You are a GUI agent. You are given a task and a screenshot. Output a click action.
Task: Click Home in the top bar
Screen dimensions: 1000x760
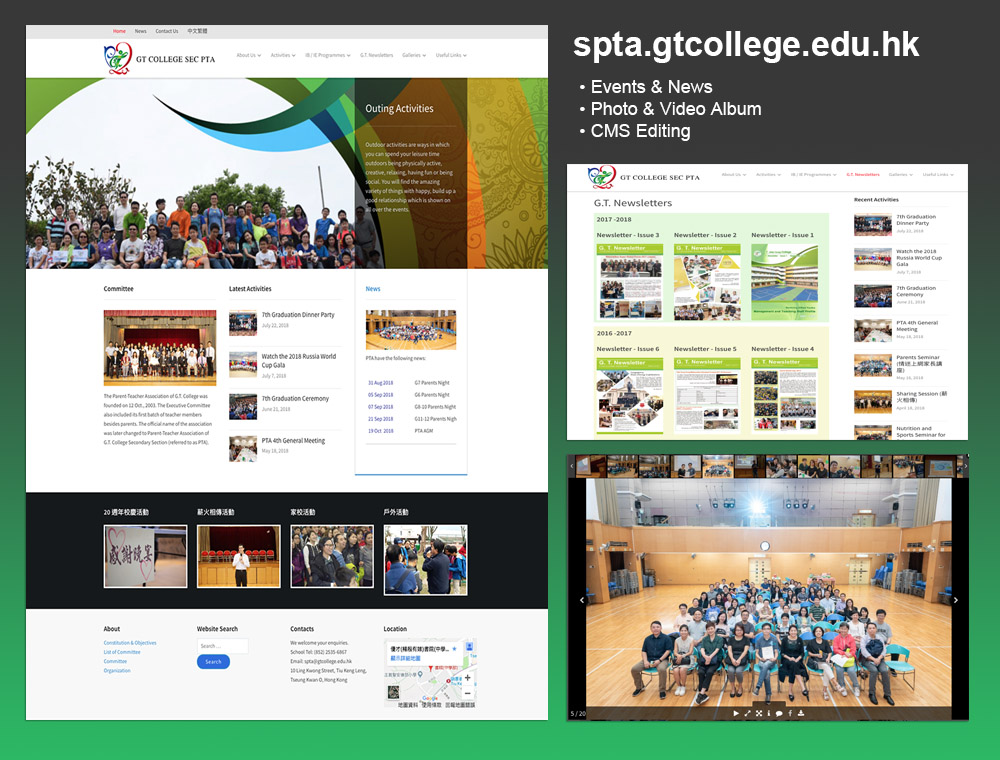coord(119,31)
